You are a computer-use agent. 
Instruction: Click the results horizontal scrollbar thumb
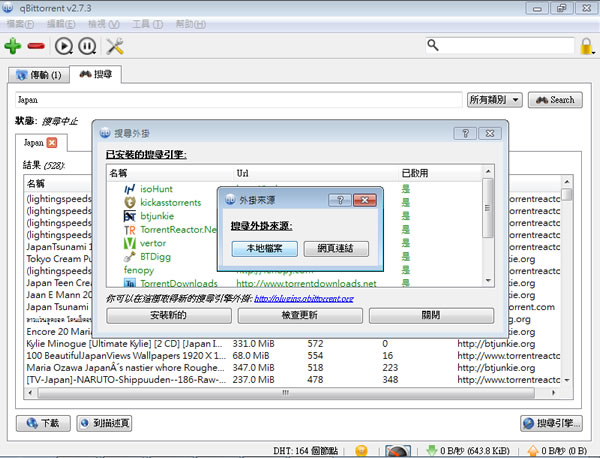pos(285,393)
